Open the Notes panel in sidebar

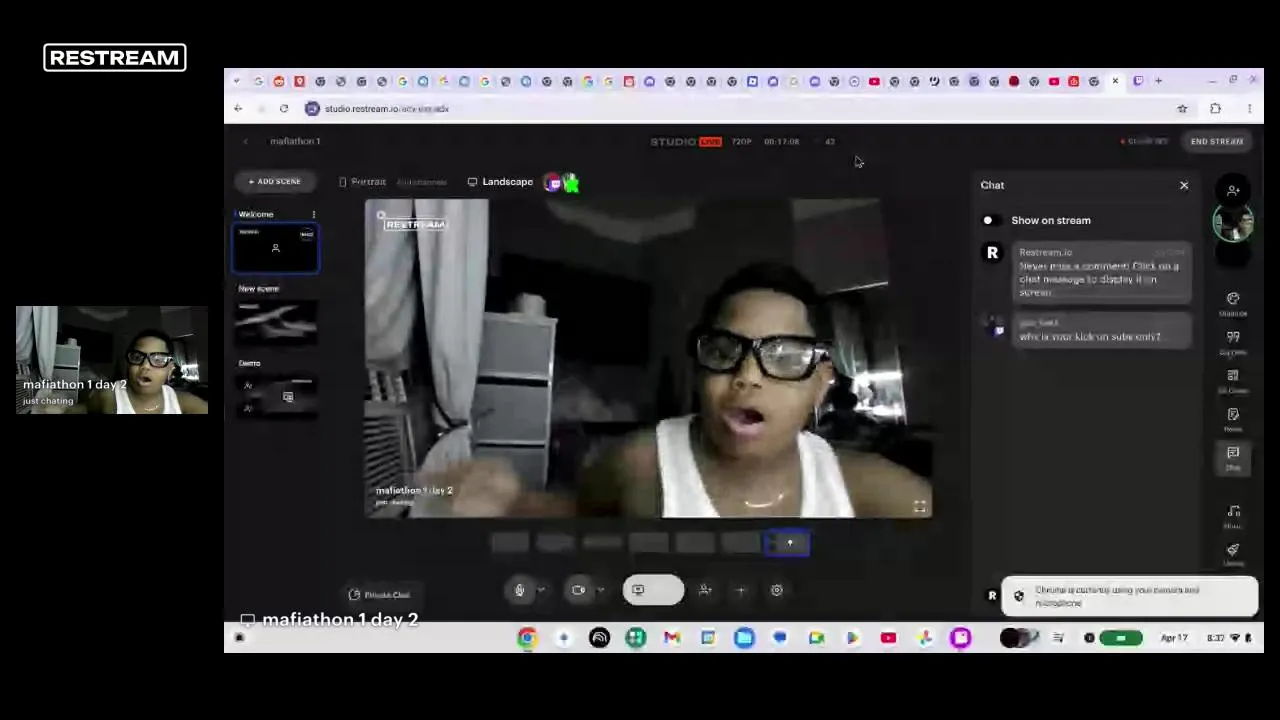(1233, 420)
